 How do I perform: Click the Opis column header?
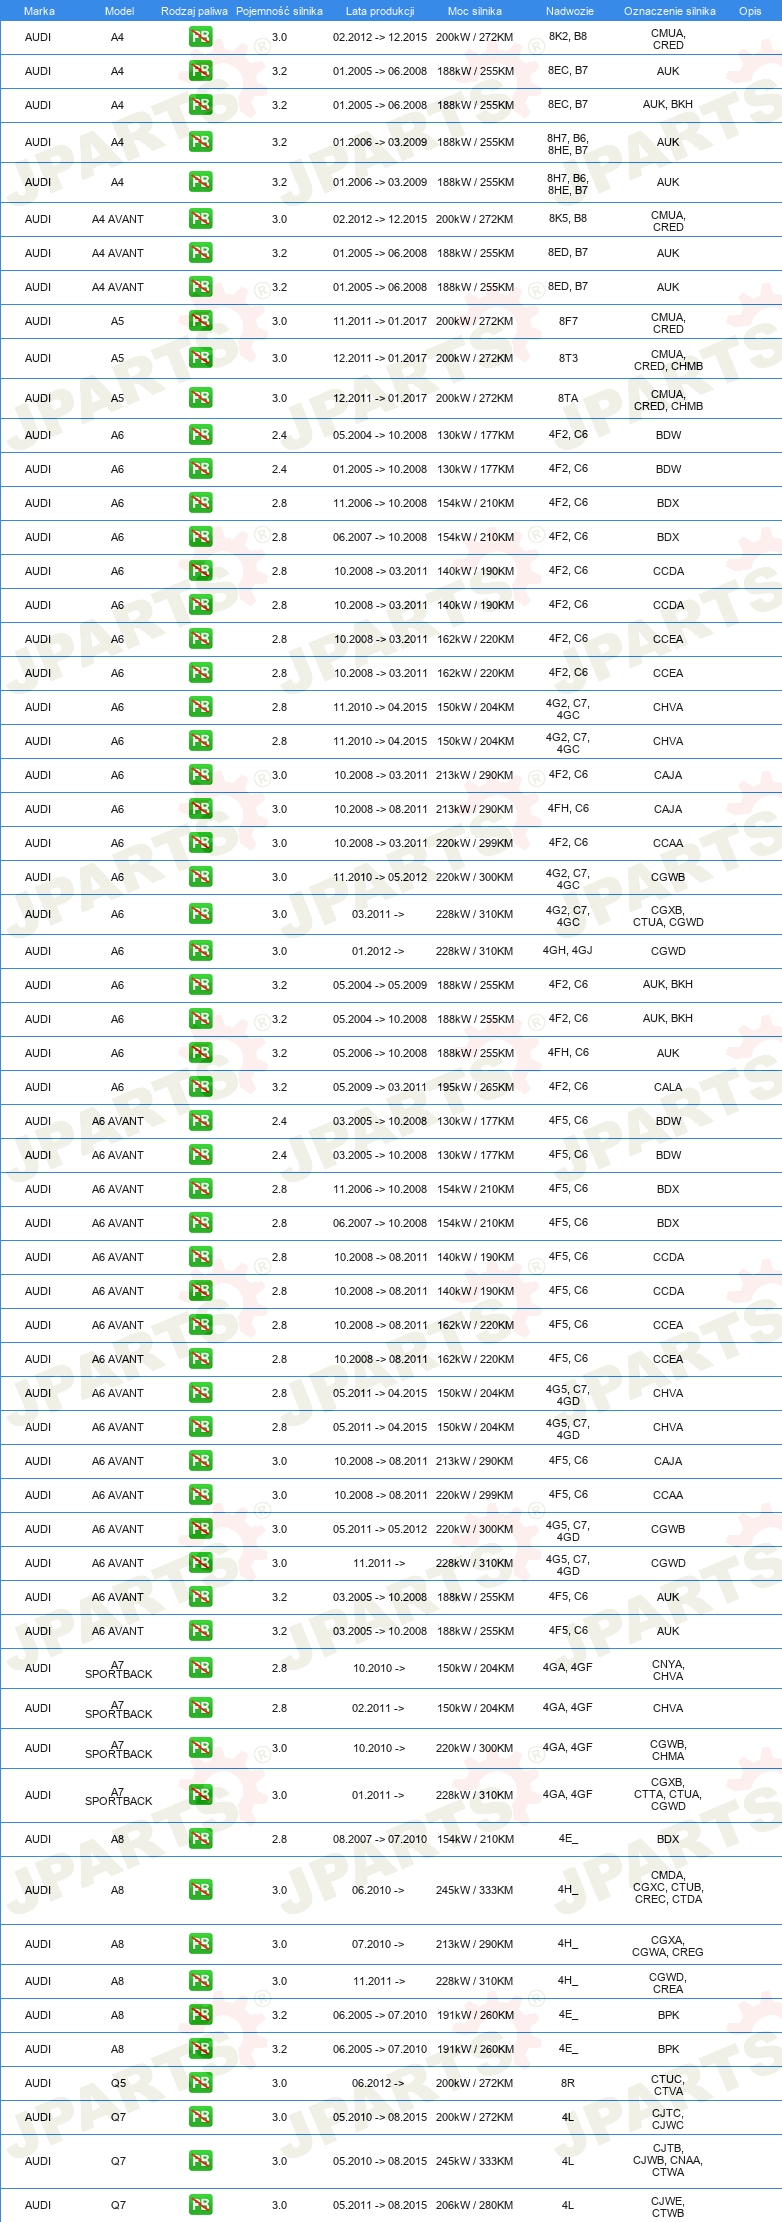point(750,11)
